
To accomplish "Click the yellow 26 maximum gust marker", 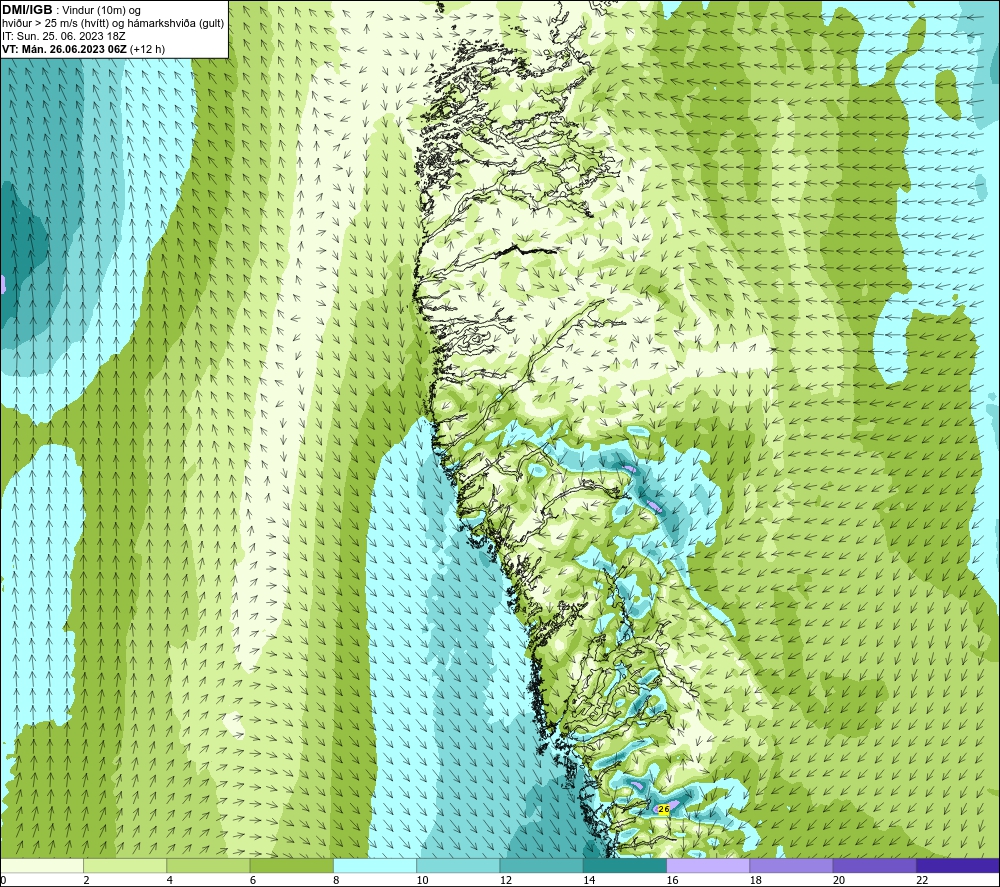I will (663, 809).
